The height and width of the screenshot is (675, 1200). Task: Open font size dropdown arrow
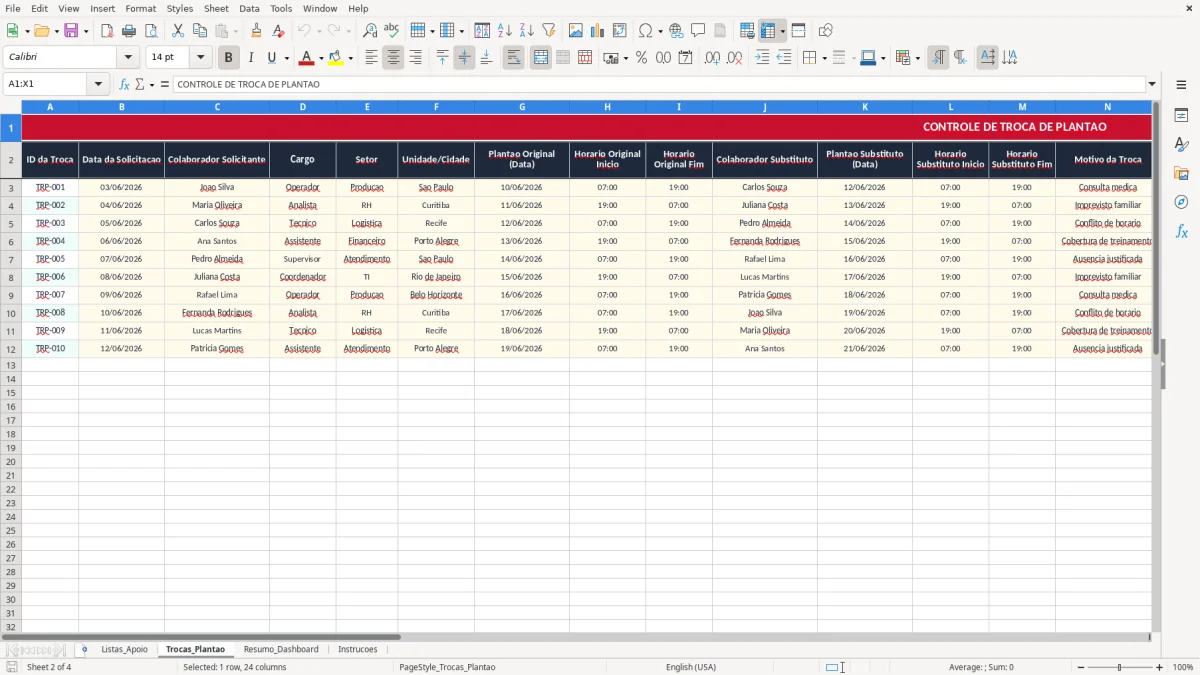[x=200, y=58]
